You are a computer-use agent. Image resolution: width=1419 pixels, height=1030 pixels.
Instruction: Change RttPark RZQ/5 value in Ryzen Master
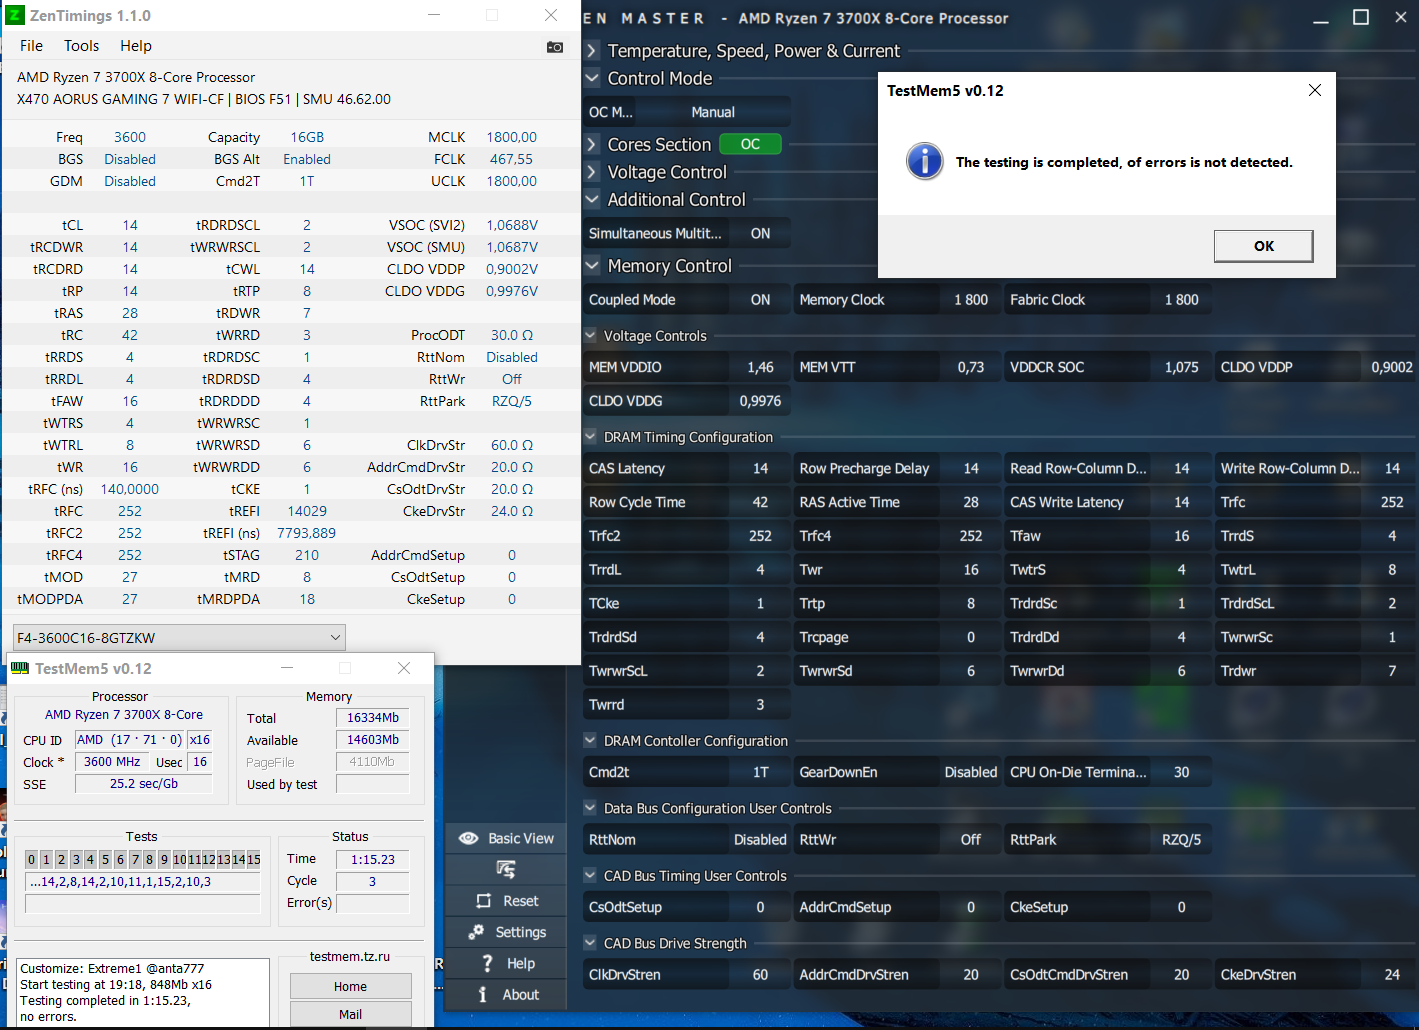pos(1181,840)
